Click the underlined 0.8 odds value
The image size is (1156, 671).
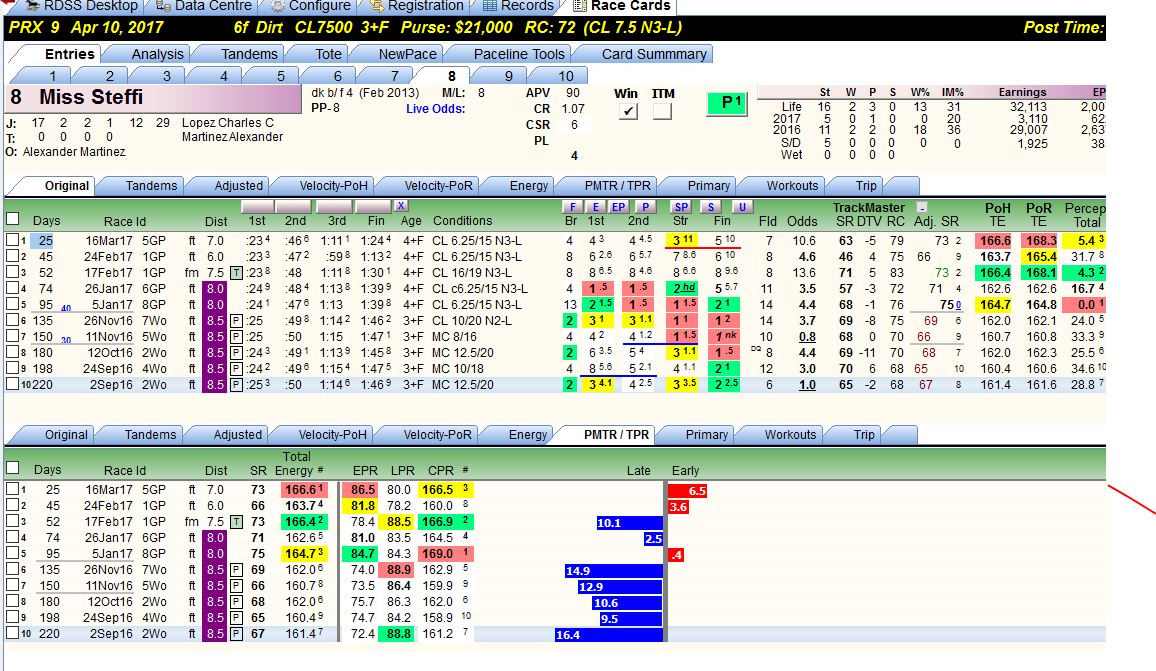point(807,337)
